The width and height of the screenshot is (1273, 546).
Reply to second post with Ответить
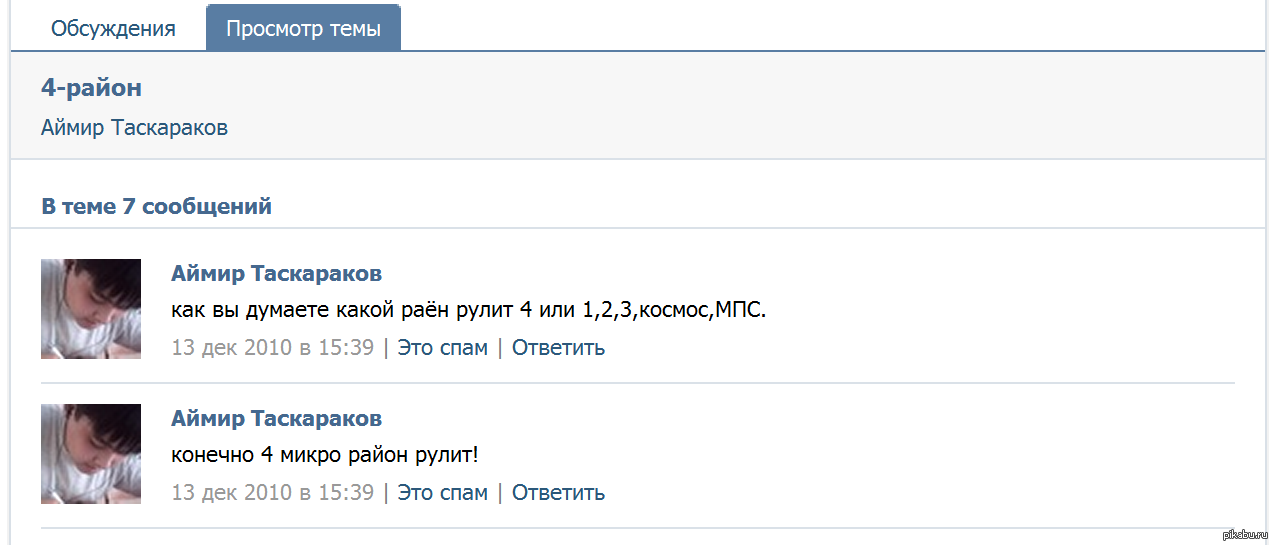pos(558,493)
